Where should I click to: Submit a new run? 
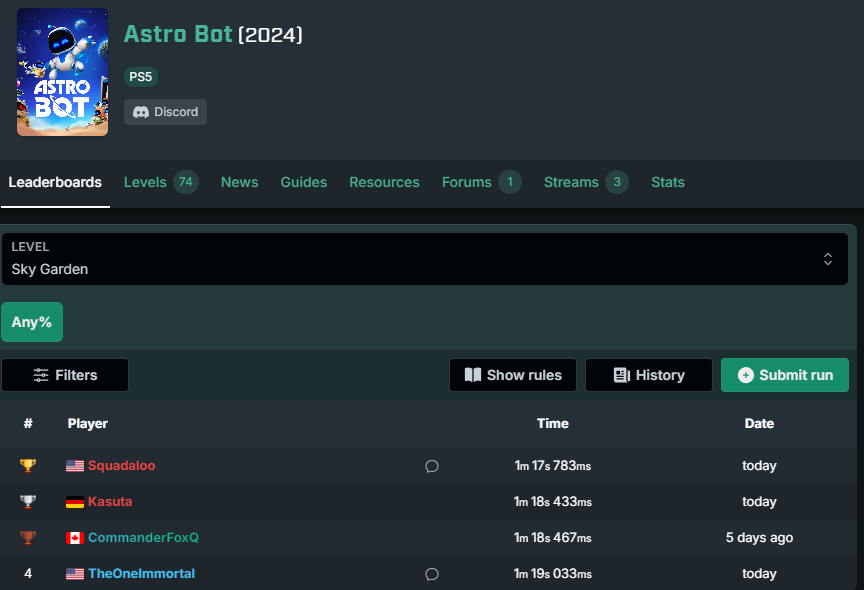pyautogui.click(x=785, y=375)
